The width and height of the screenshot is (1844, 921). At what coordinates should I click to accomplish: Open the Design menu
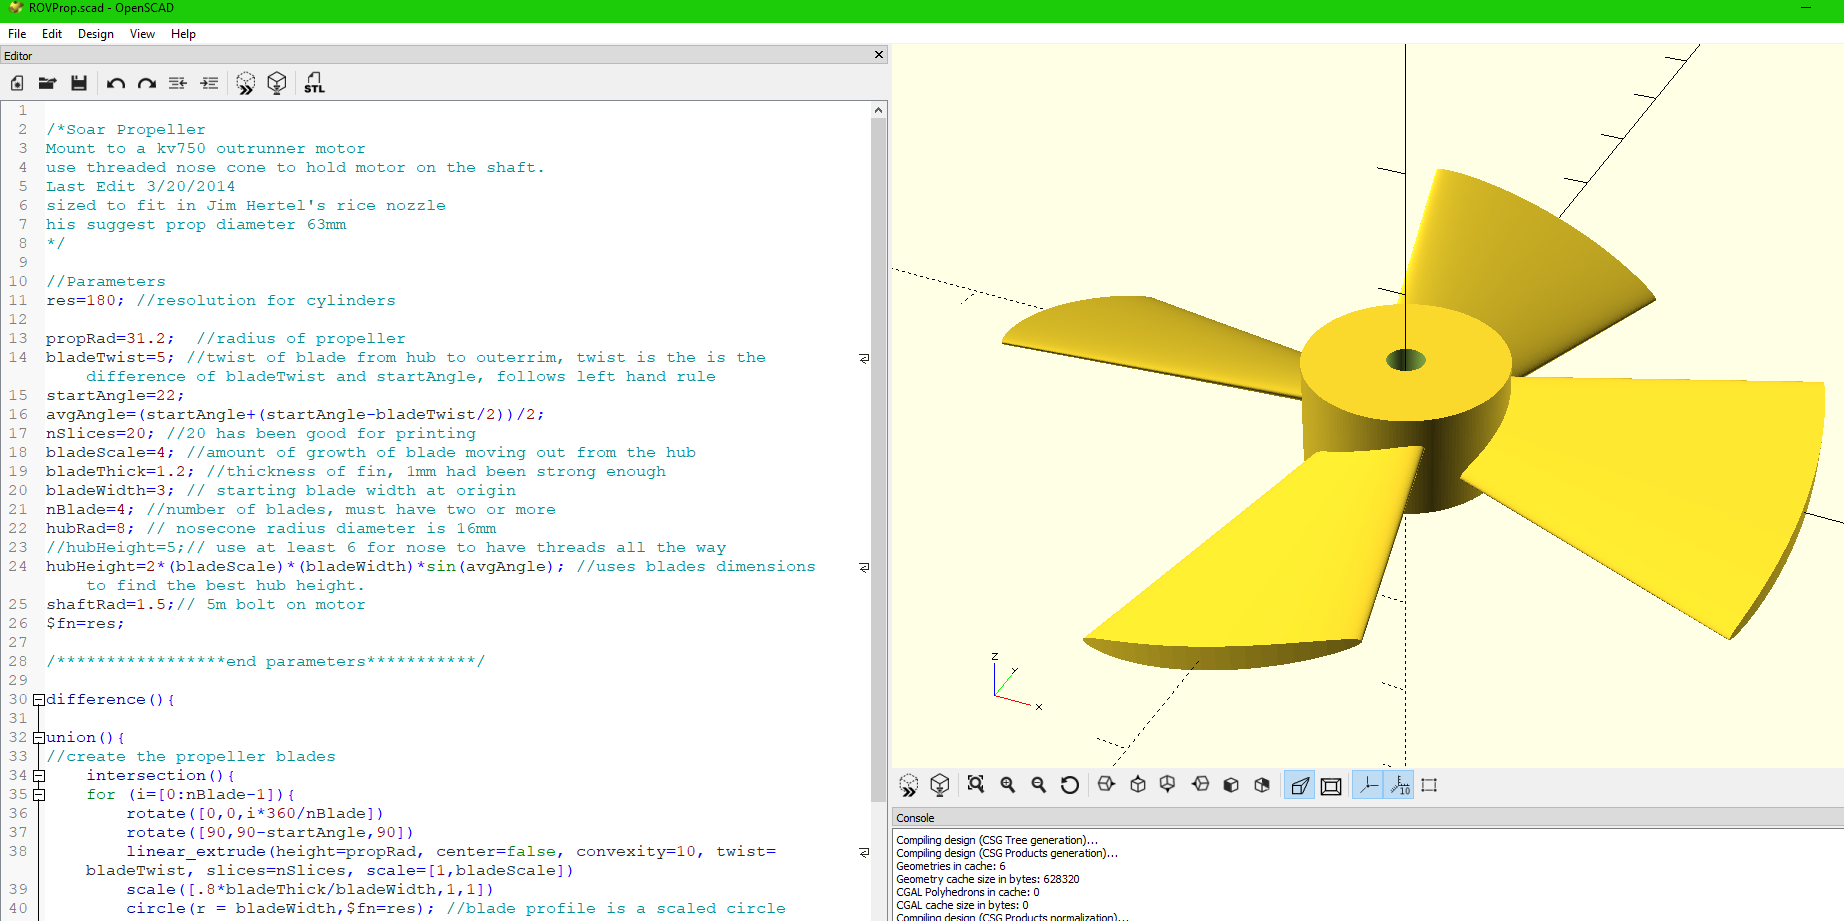pos(96,34)
